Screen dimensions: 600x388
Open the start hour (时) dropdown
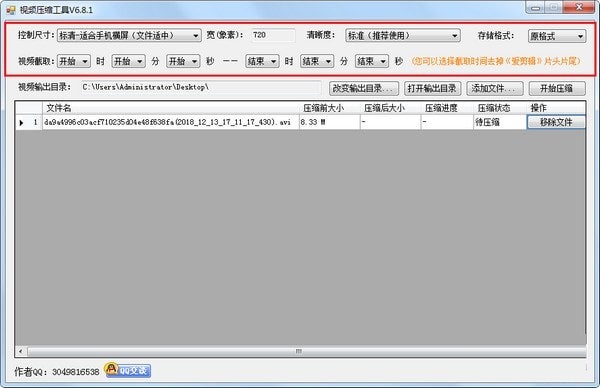coord(74,61)
